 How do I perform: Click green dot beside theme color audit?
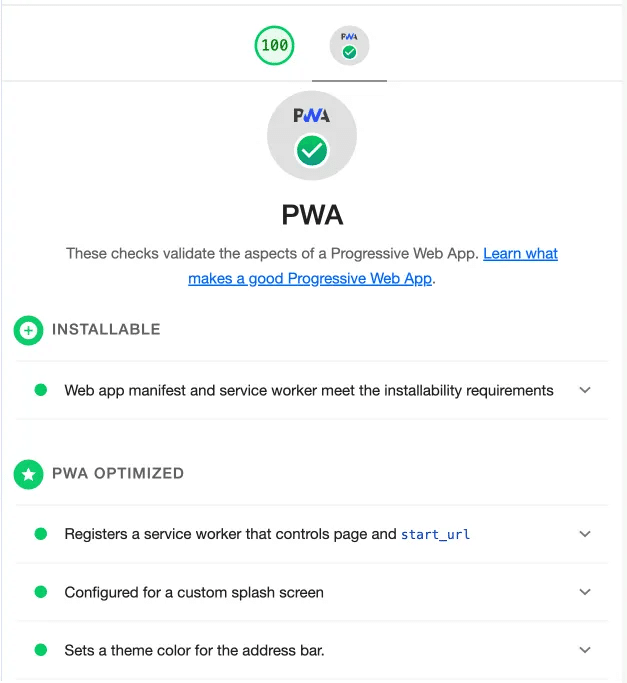click(41, 650)
